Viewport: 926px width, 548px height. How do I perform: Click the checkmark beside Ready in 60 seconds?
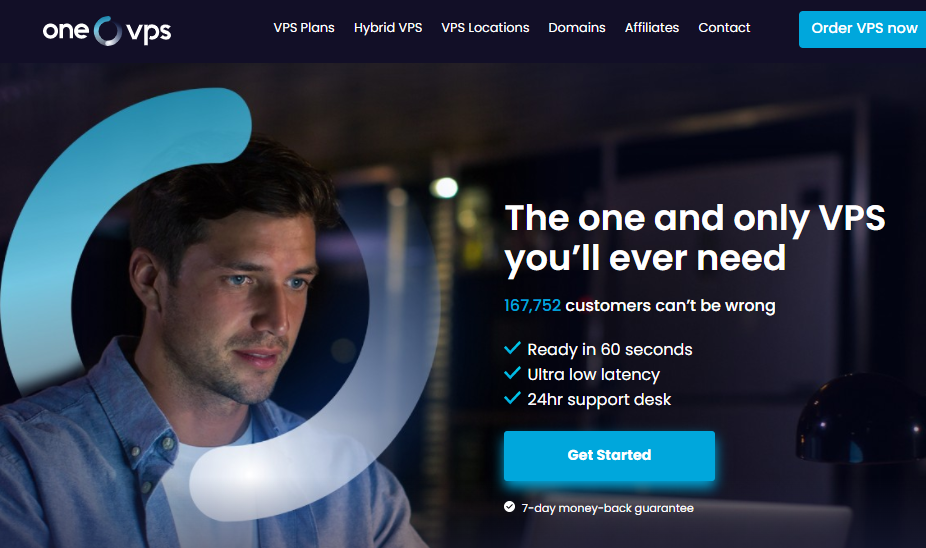coord(512,348)
